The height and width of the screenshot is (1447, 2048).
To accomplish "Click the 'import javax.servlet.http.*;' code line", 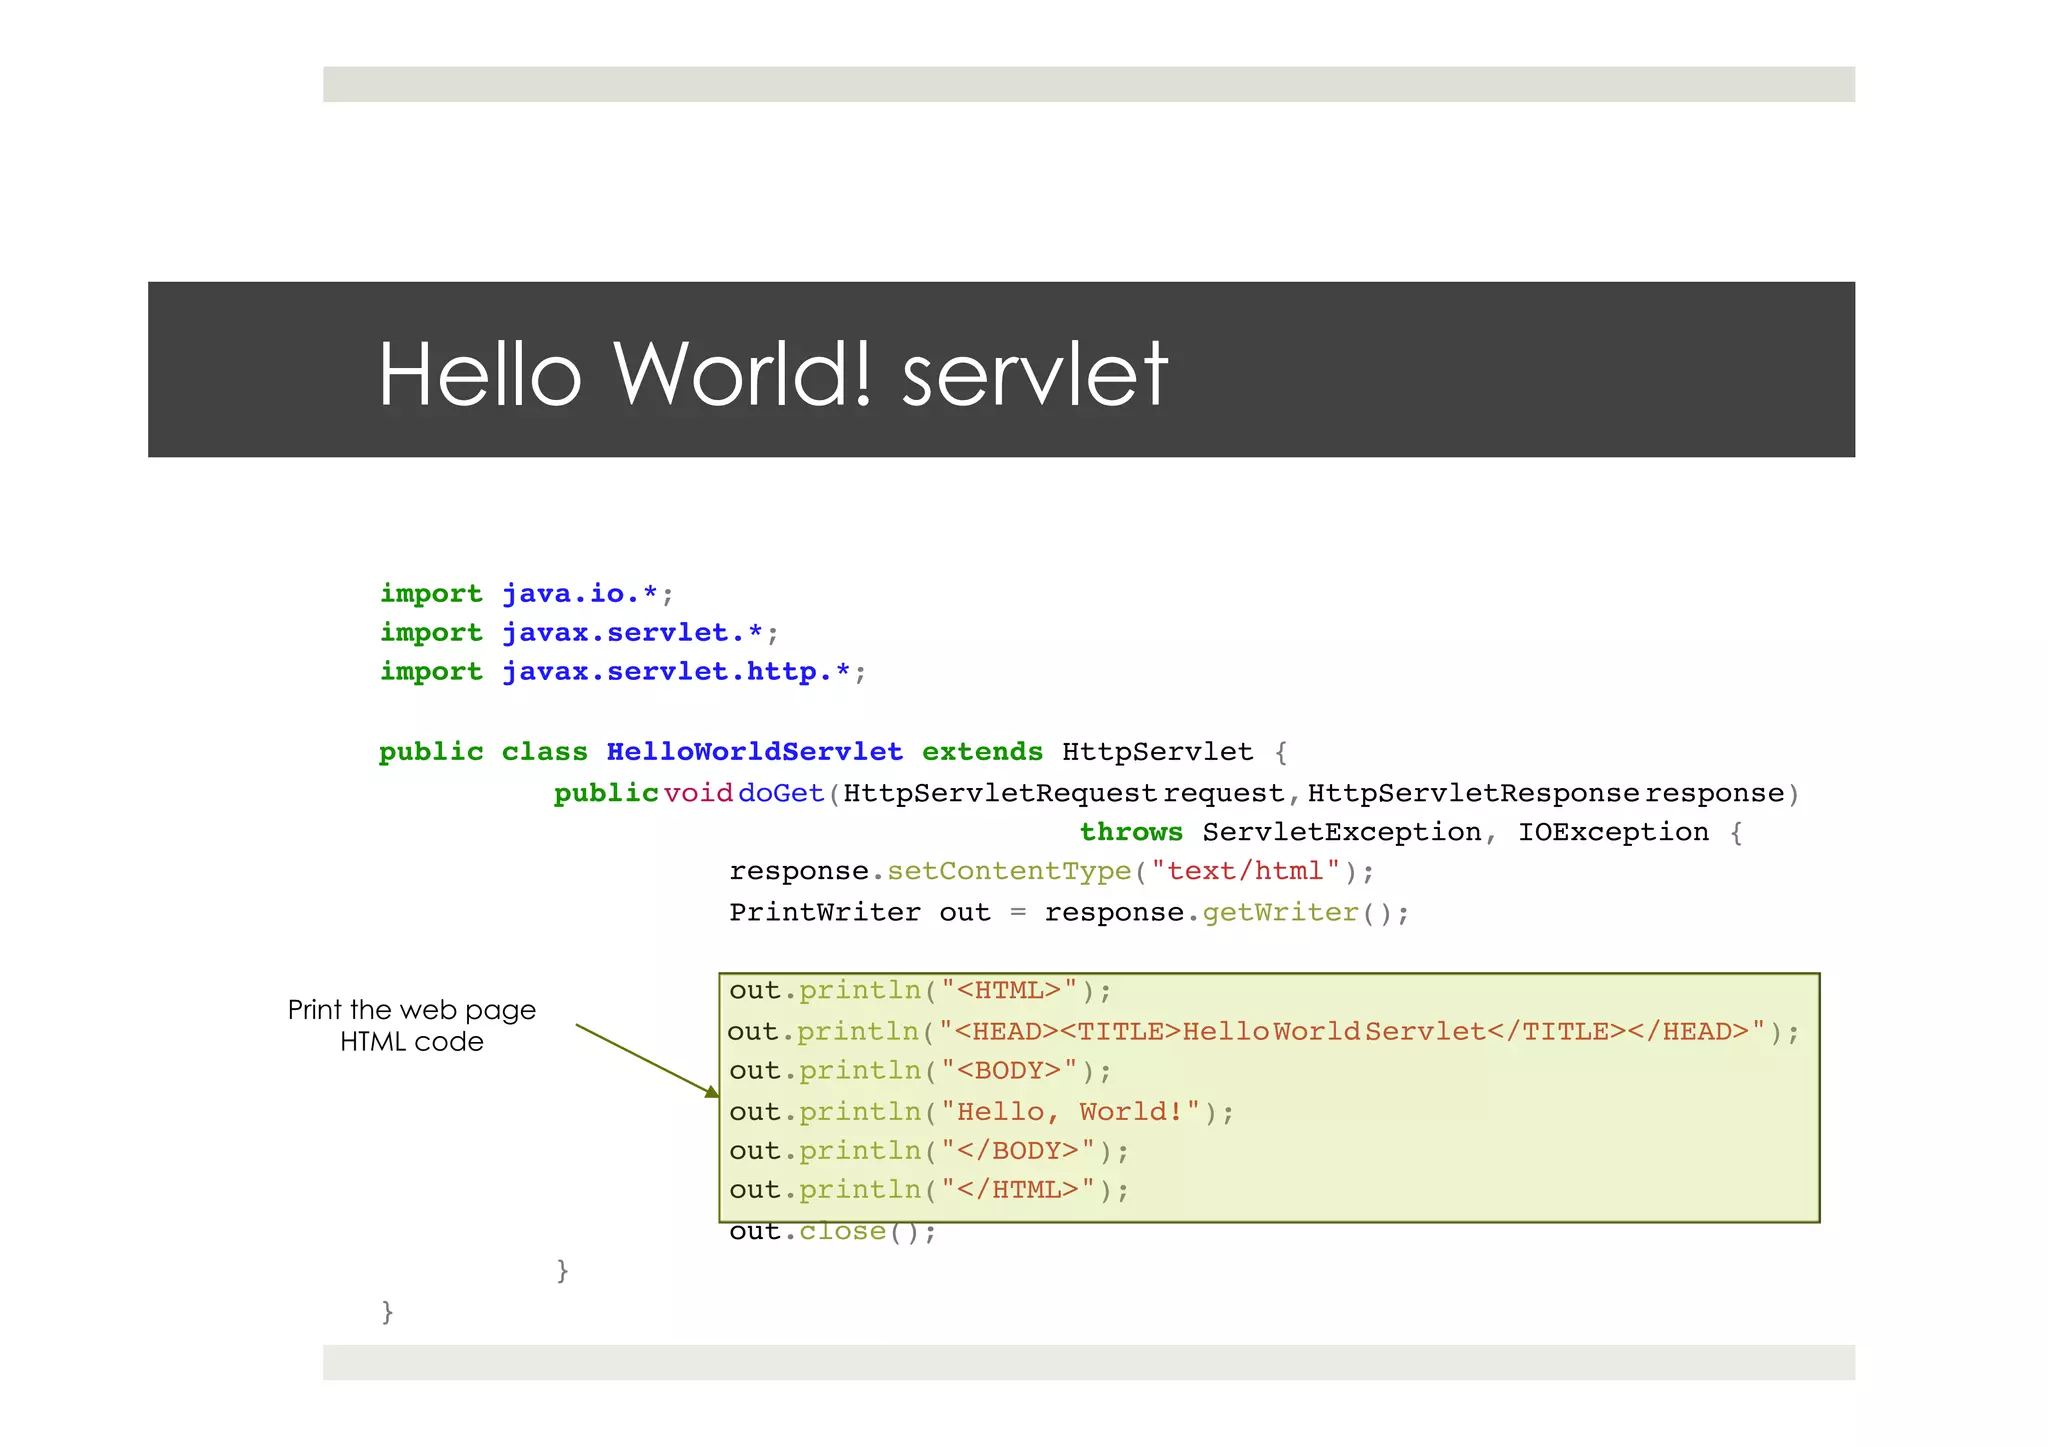I will tap(623, 671).
